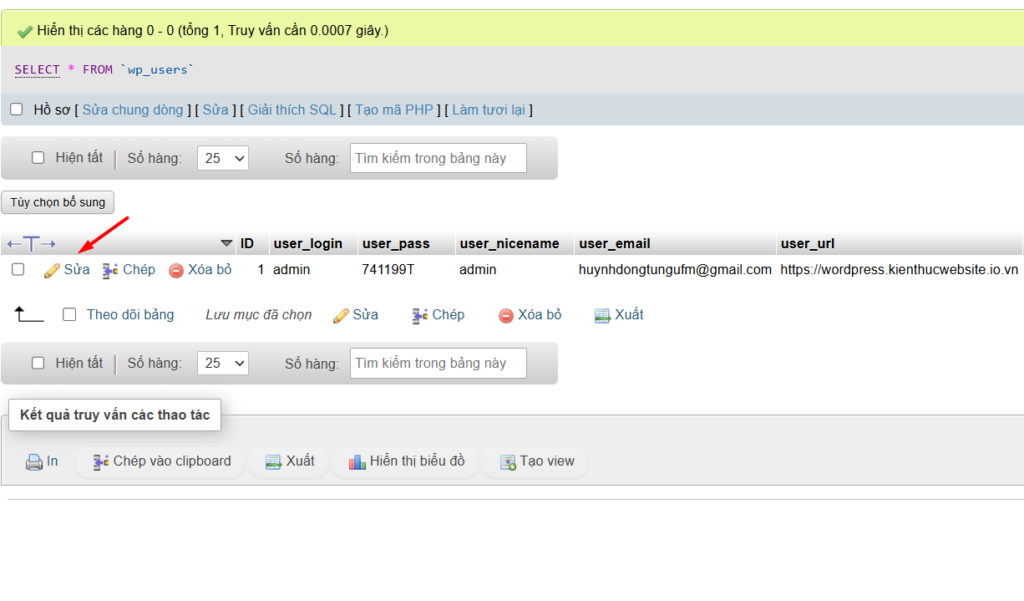Click the printer icon next to In
The width and height of the screenshot is (1024, 601).
[34, 462]
